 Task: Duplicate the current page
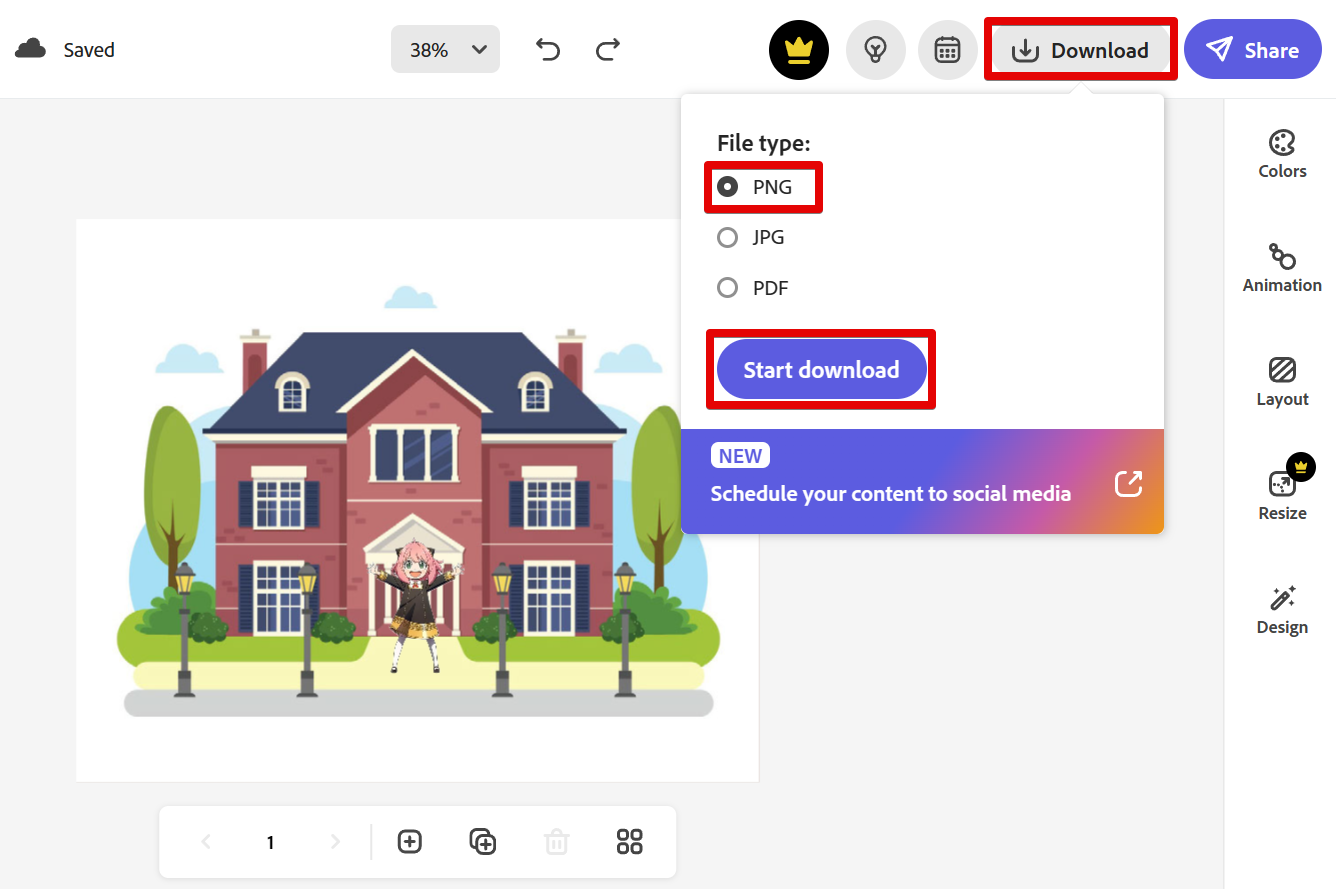[x=483, y=842]
